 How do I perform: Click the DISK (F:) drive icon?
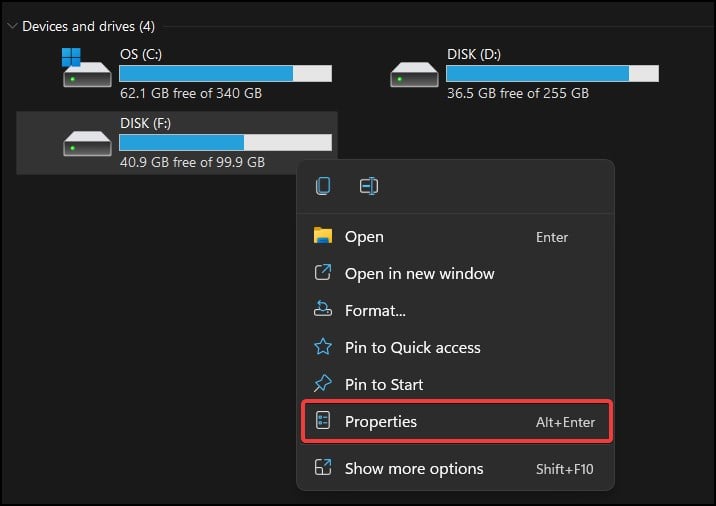[x=87, y=143]
